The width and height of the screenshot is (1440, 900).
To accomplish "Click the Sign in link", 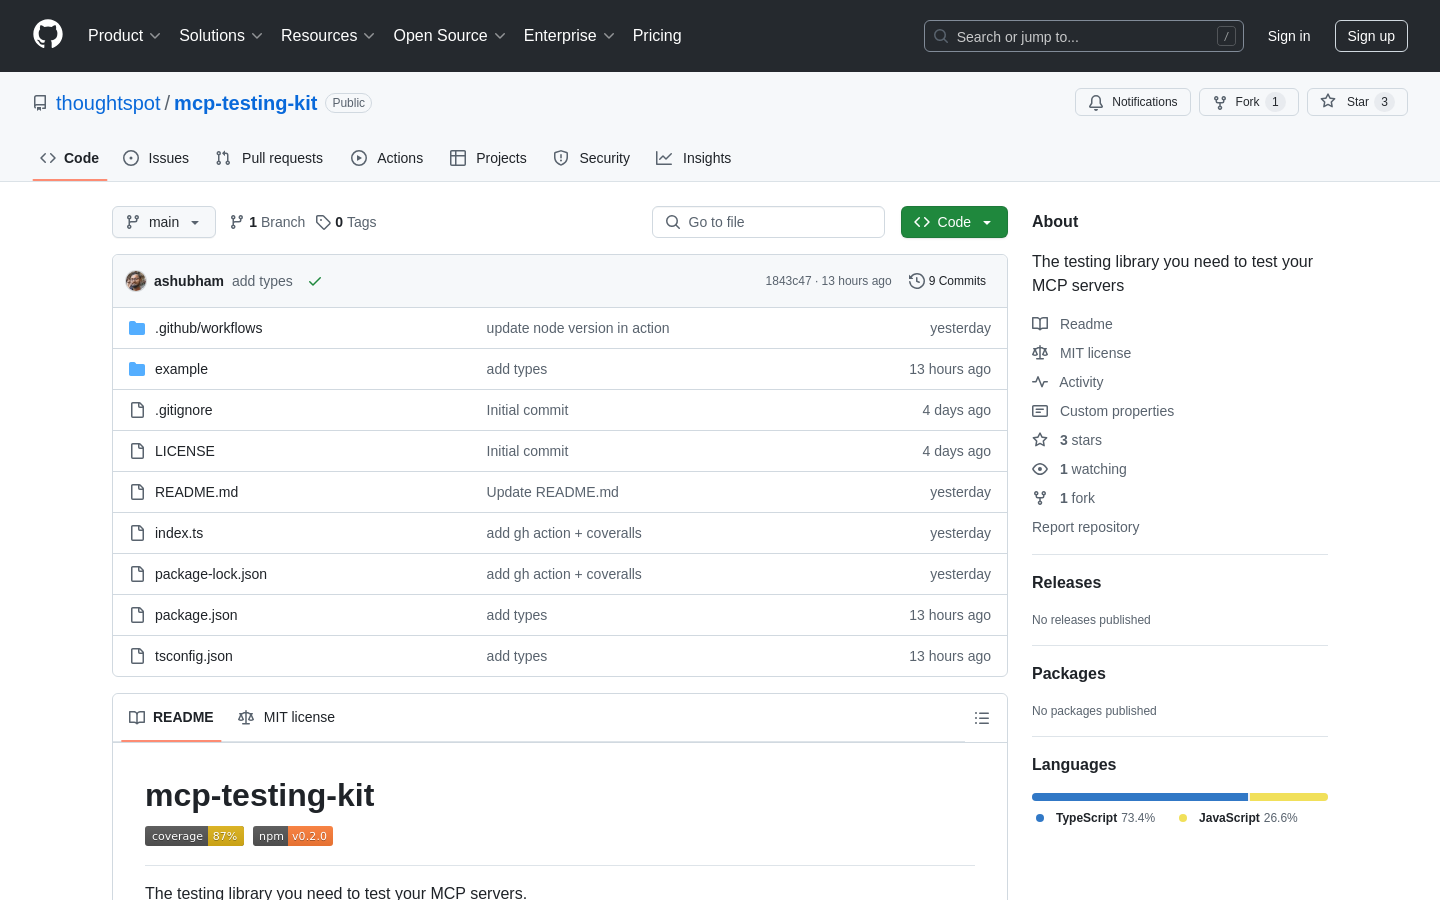I will 1289,36.
